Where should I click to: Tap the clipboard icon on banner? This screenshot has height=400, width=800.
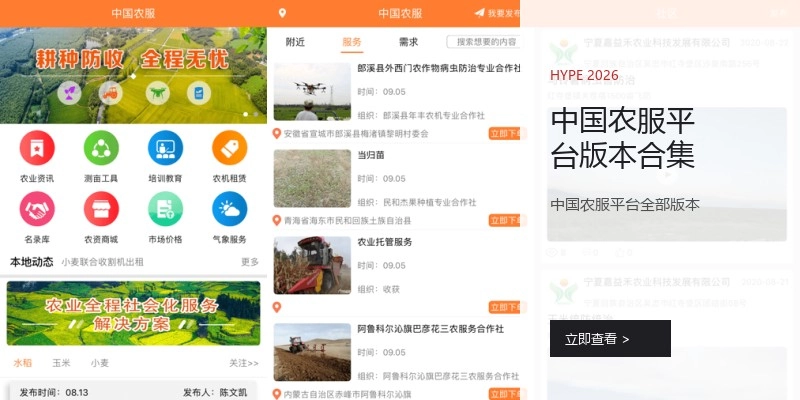[199, 93]
